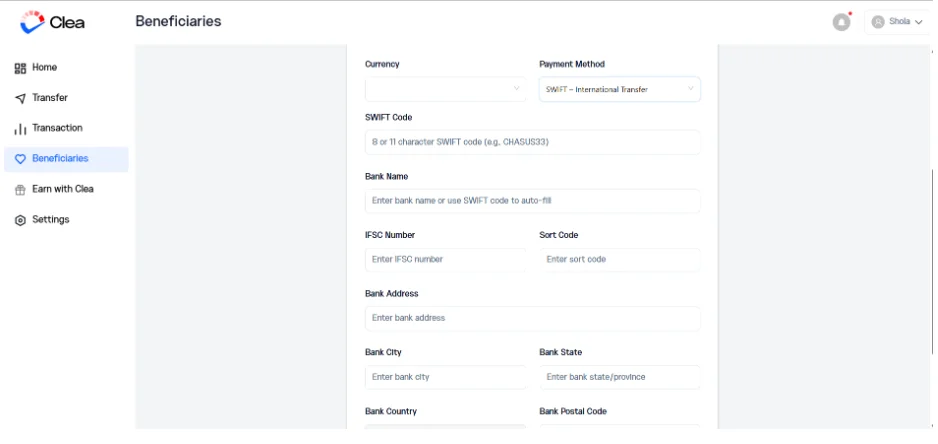Image resolution: width=938 pixels, height=444 pixels.
Task: Select the IFSC Number field
Action: [x=446, y=260]
